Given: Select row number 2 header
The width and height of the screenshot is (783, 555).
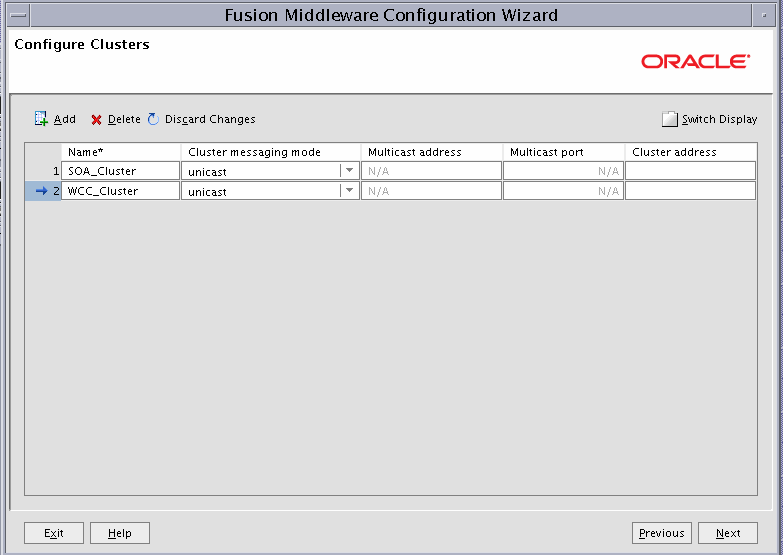Looking at the screenshot, I should [x=43, y=191].
